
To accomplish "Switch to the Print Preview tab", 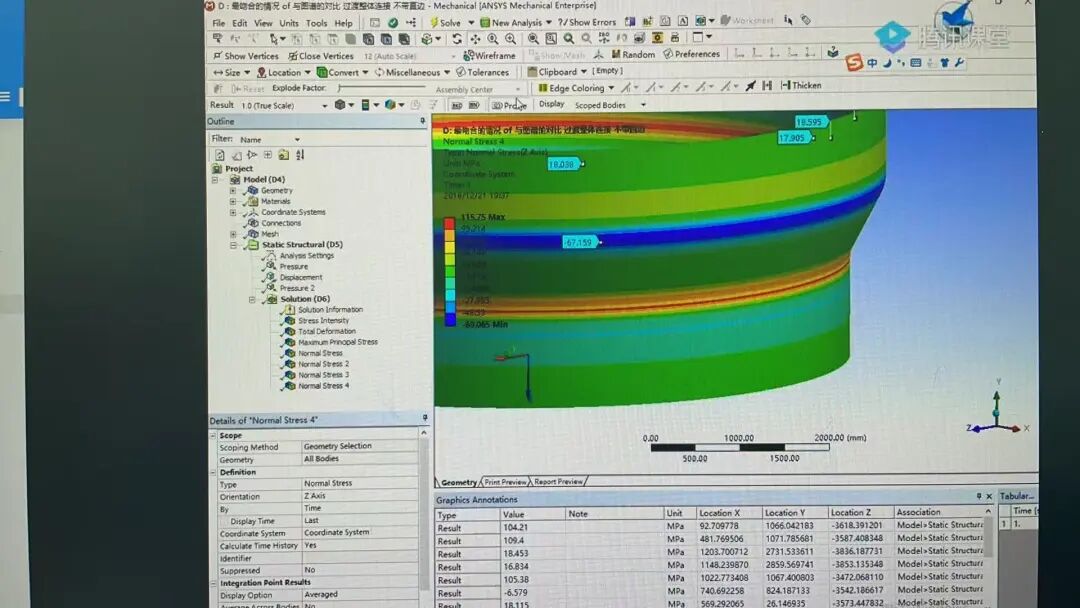I will 505,482.
